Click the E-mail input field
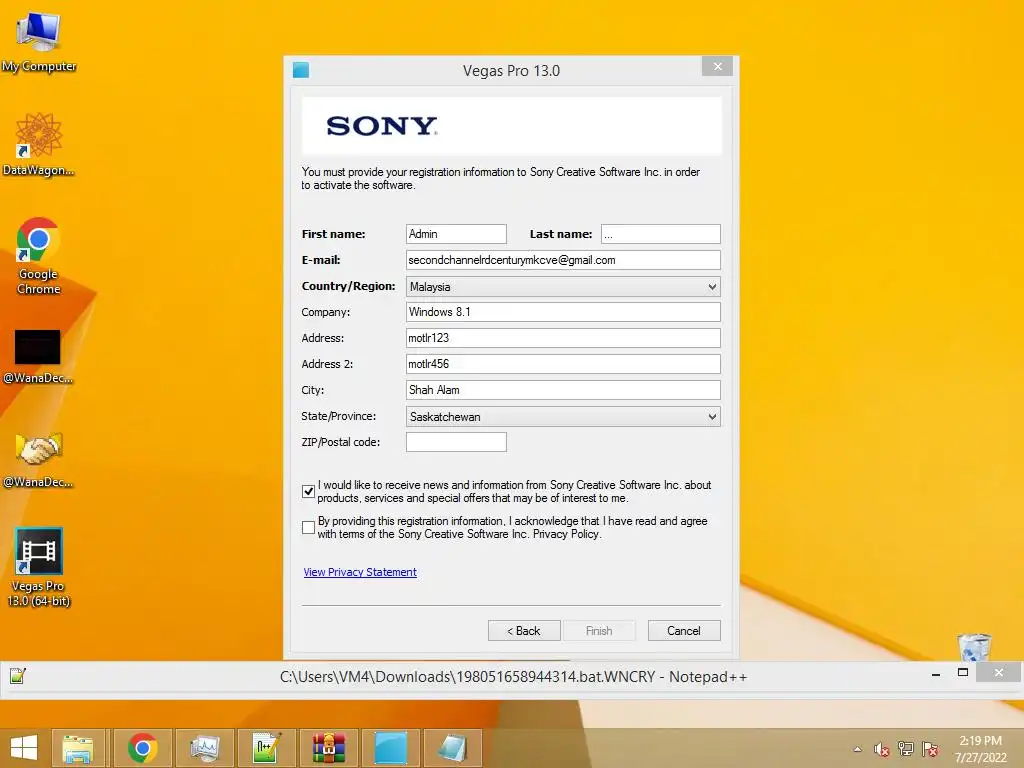This screenshot has width=1024, height=768. [x=563, y=260]
